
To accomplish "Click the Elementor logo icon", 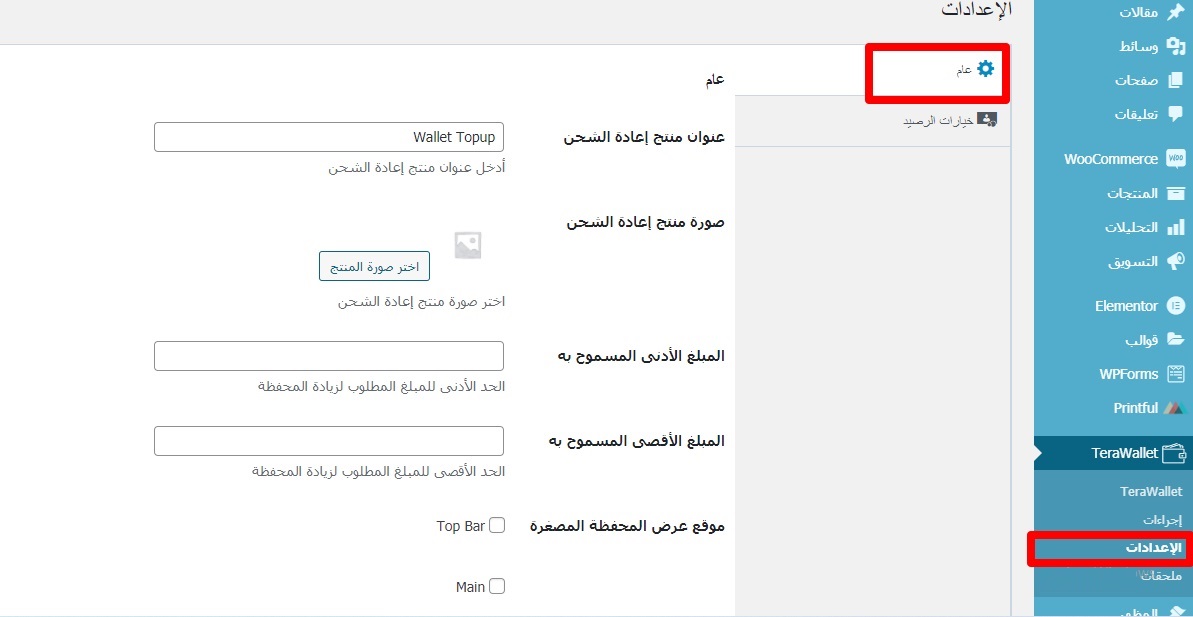I will pyautogui.click(x=1175, y=306).
